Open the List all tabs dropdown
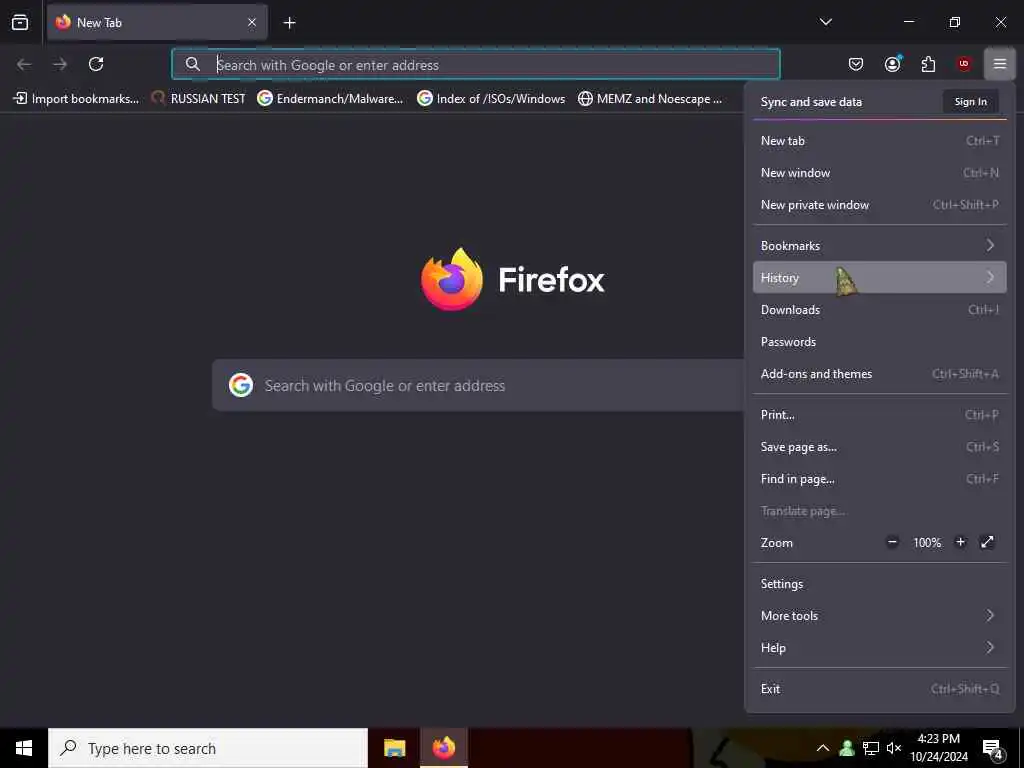This screenshot has width=1024, height=768. [825, 22]
